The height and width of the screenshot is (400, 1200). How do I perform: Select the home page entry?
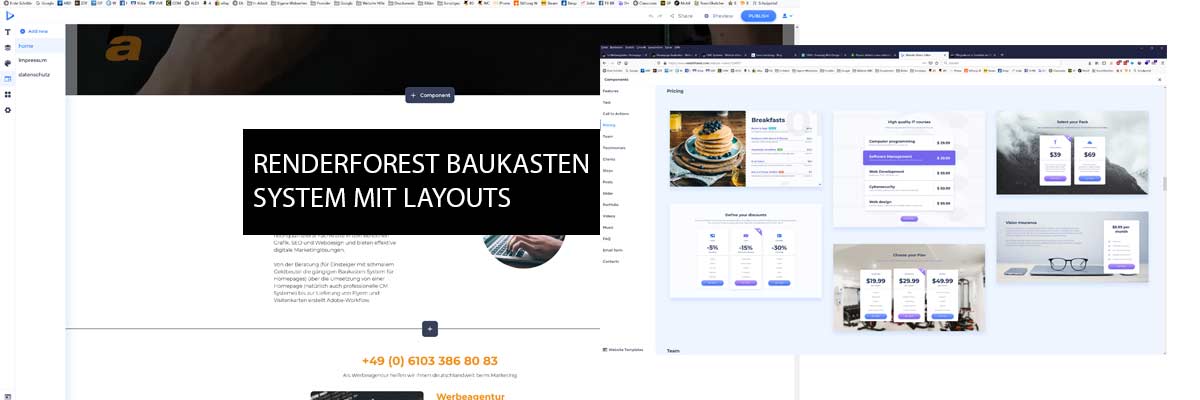coord(40,46)
